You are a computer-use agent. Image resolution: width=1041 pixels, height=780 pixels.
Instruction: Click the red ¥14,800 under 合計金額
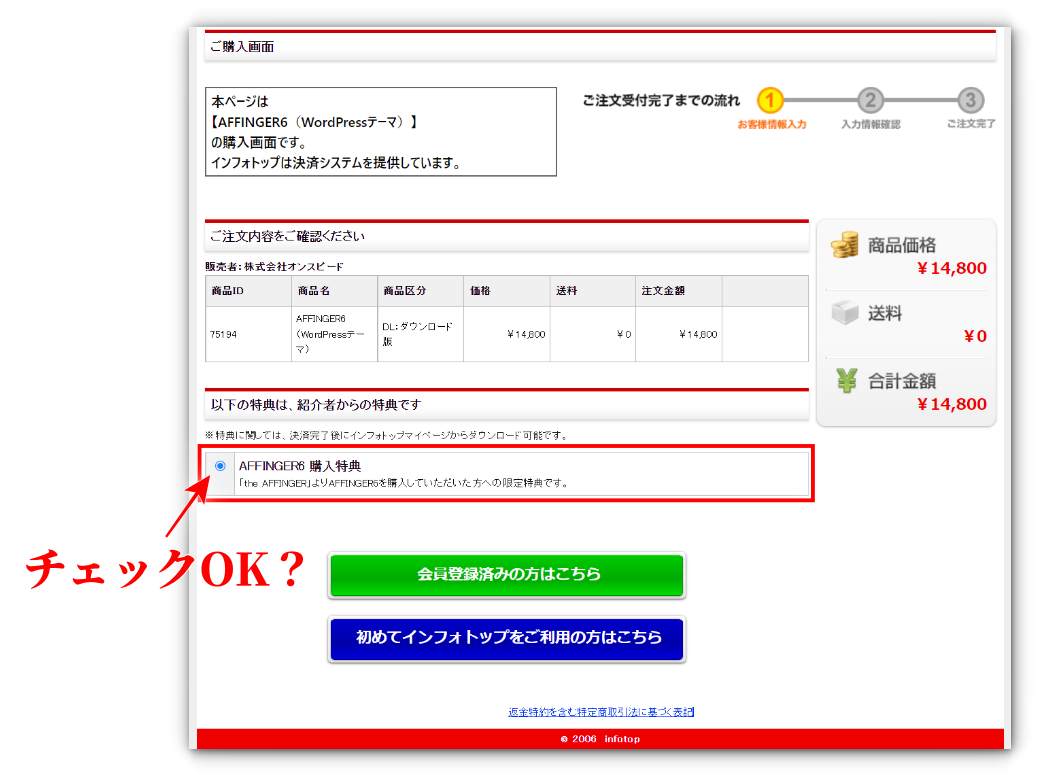click(951, 405)
